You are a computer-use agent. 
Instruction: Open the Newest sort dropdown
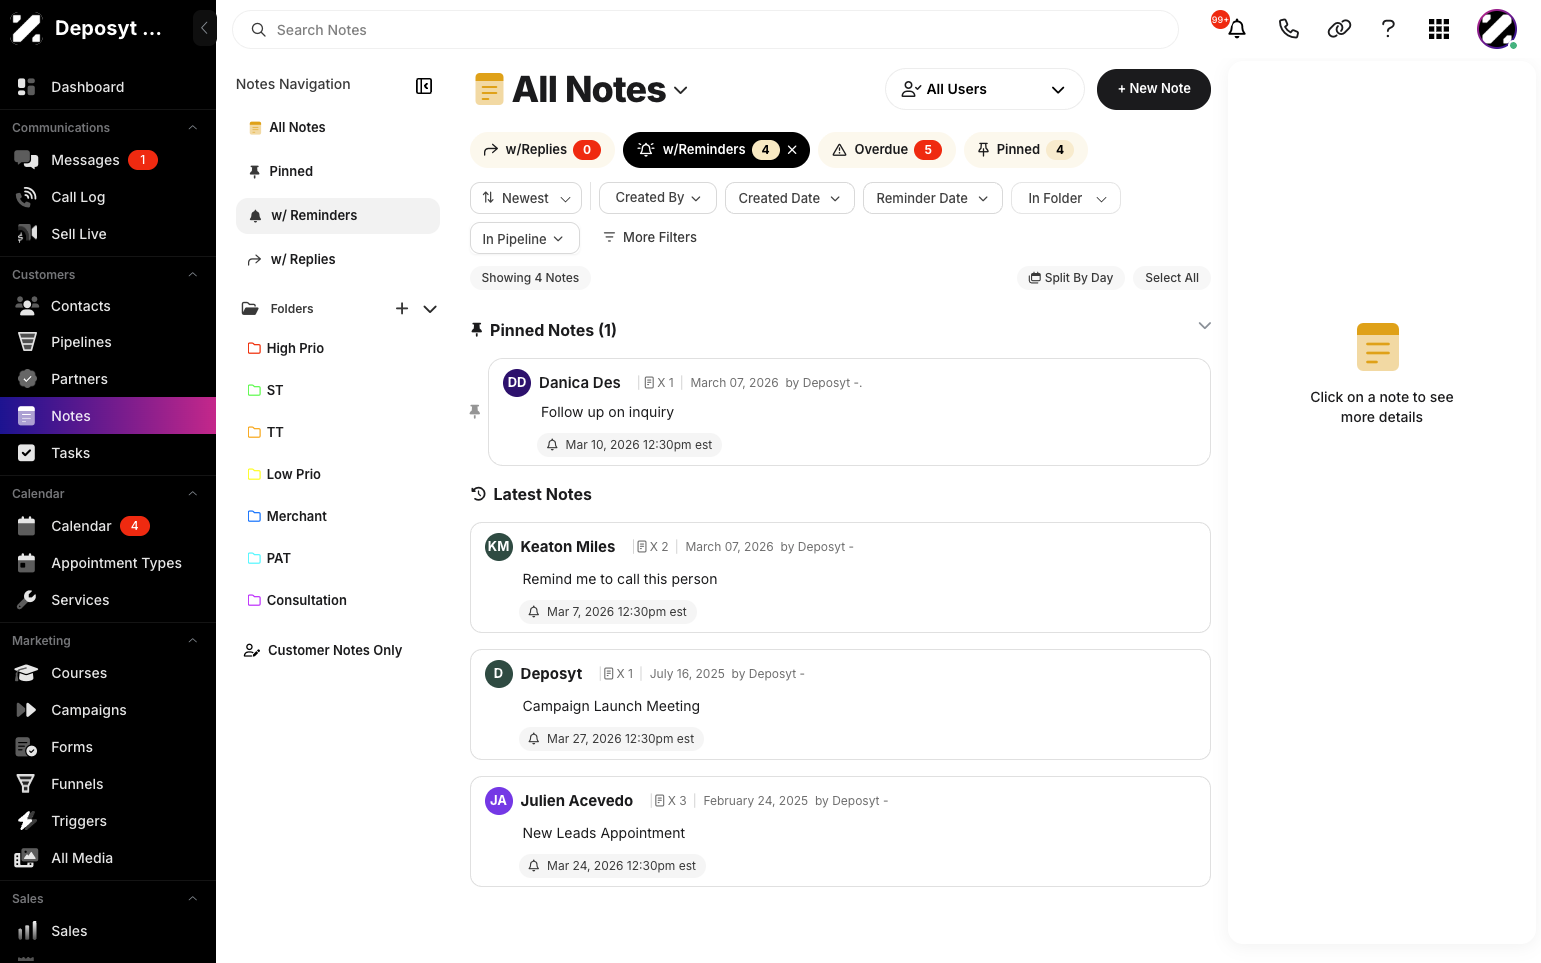525,198
